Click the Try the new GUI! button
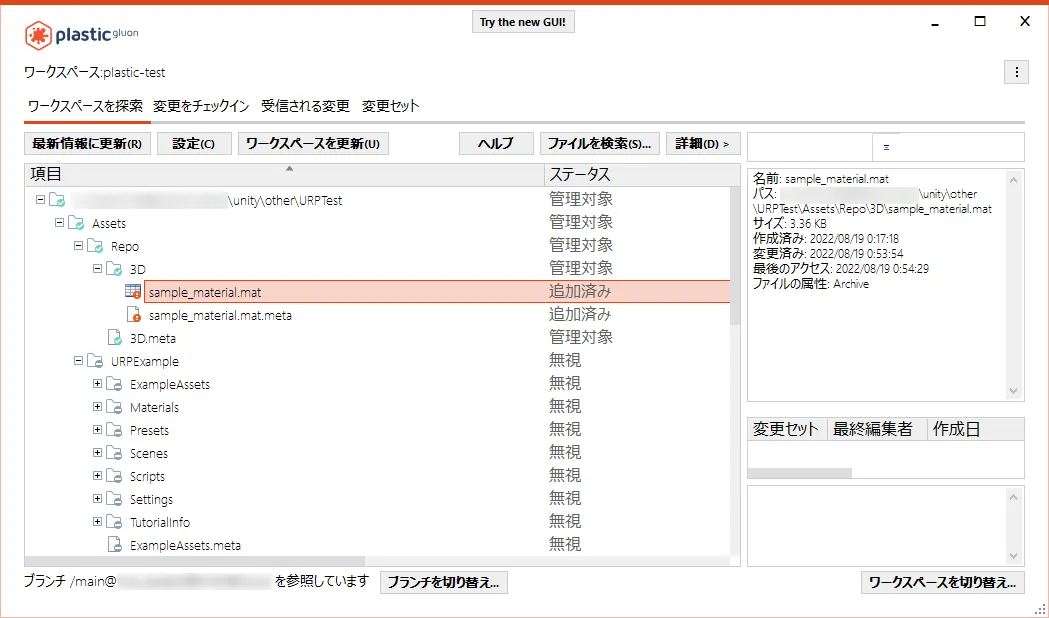This screenshot has height=618, width=1049. [x=523, y=22]
